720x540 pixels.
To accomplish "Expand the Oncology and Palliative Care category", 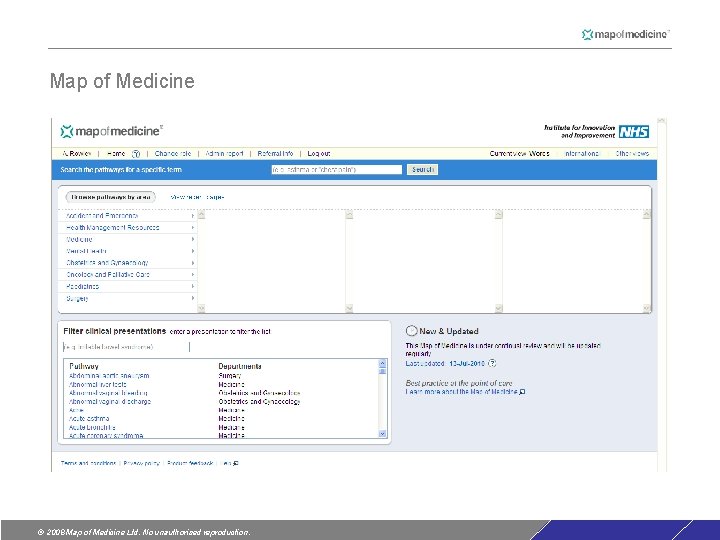I will pos(128,275).
